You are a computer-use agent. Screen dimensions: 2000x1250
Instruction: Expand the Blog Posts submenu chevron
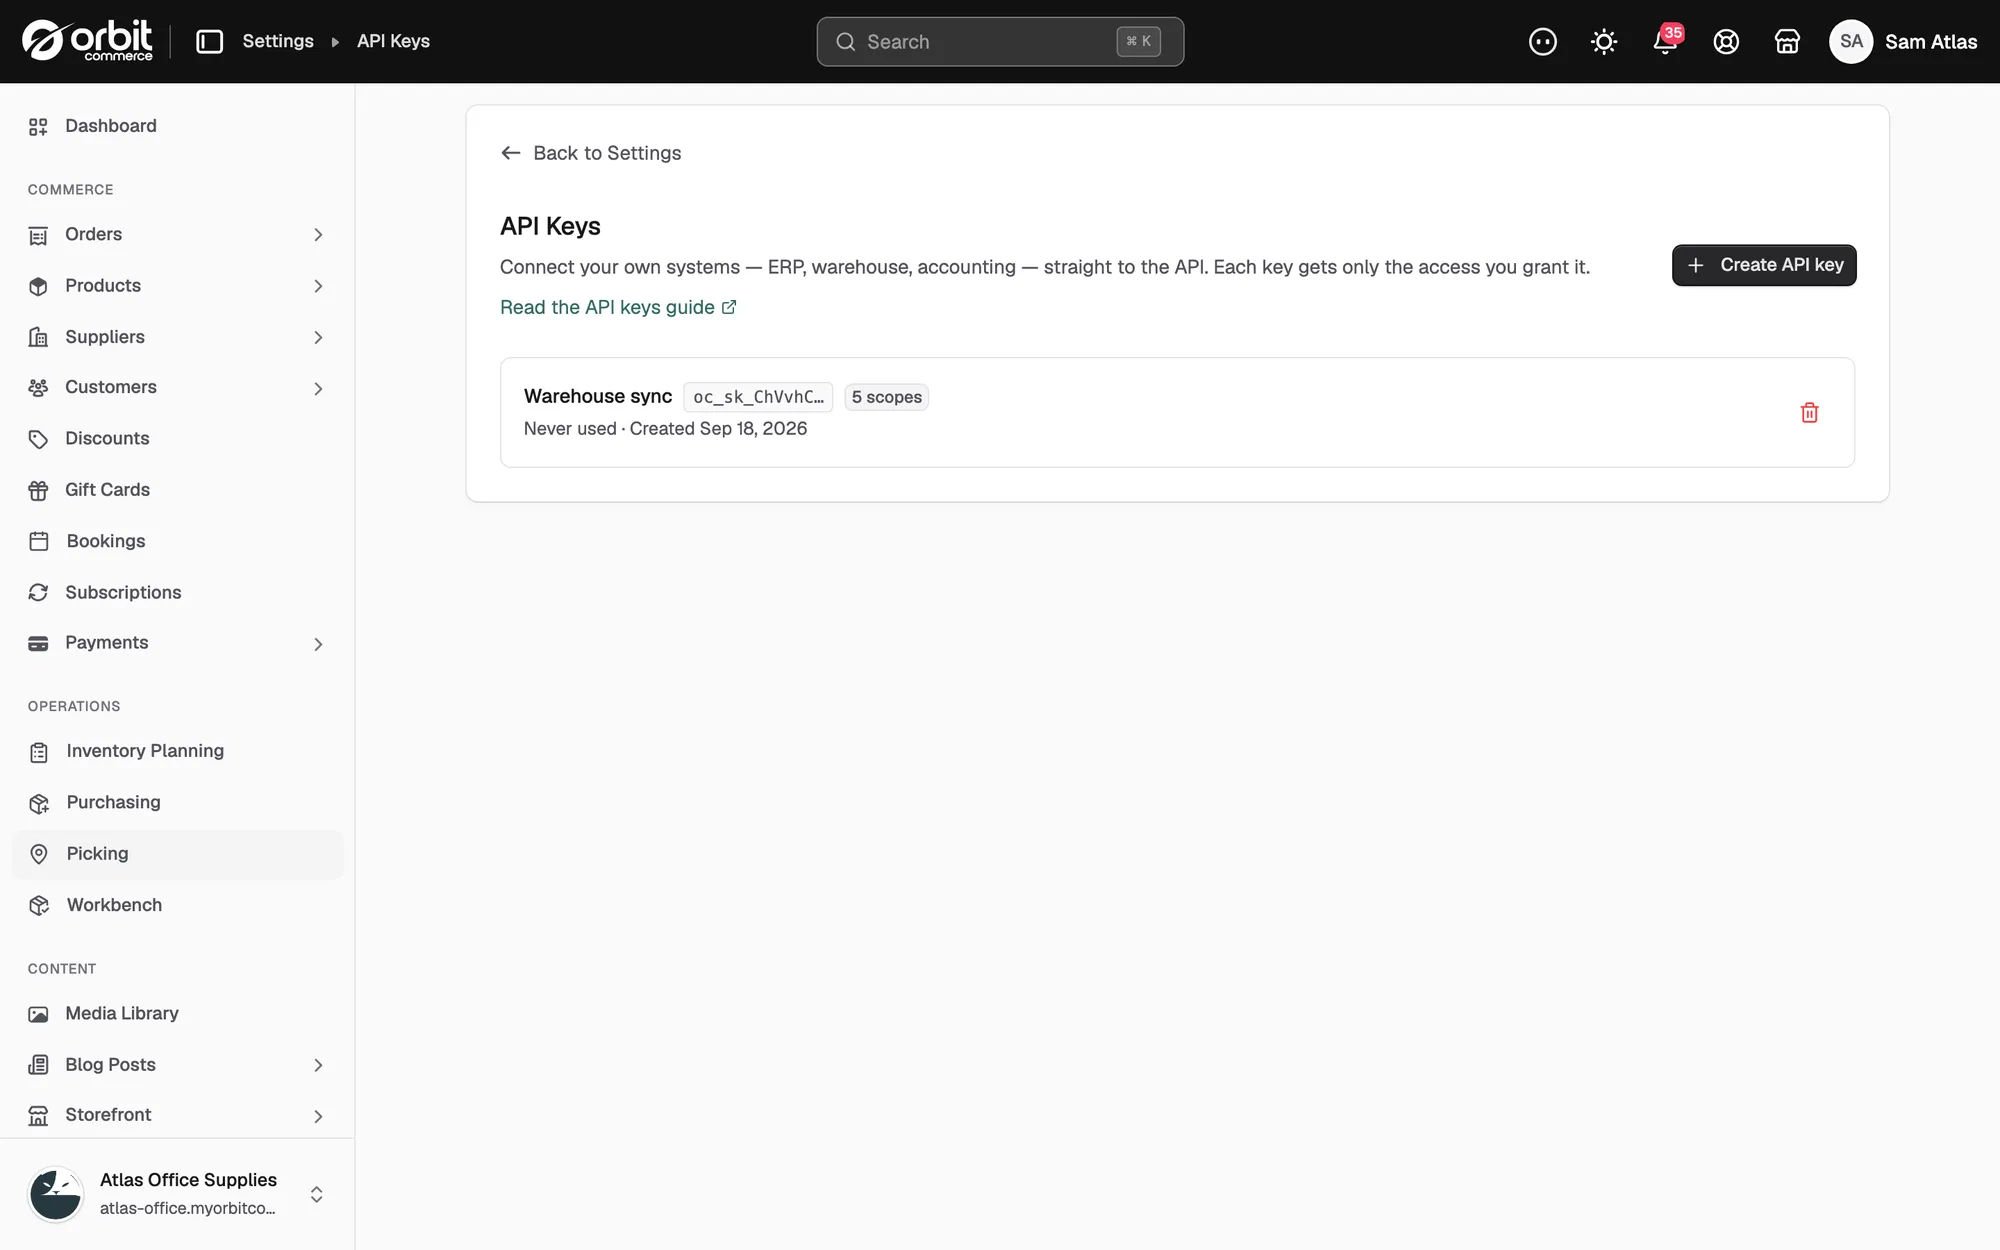point(318,1065)
